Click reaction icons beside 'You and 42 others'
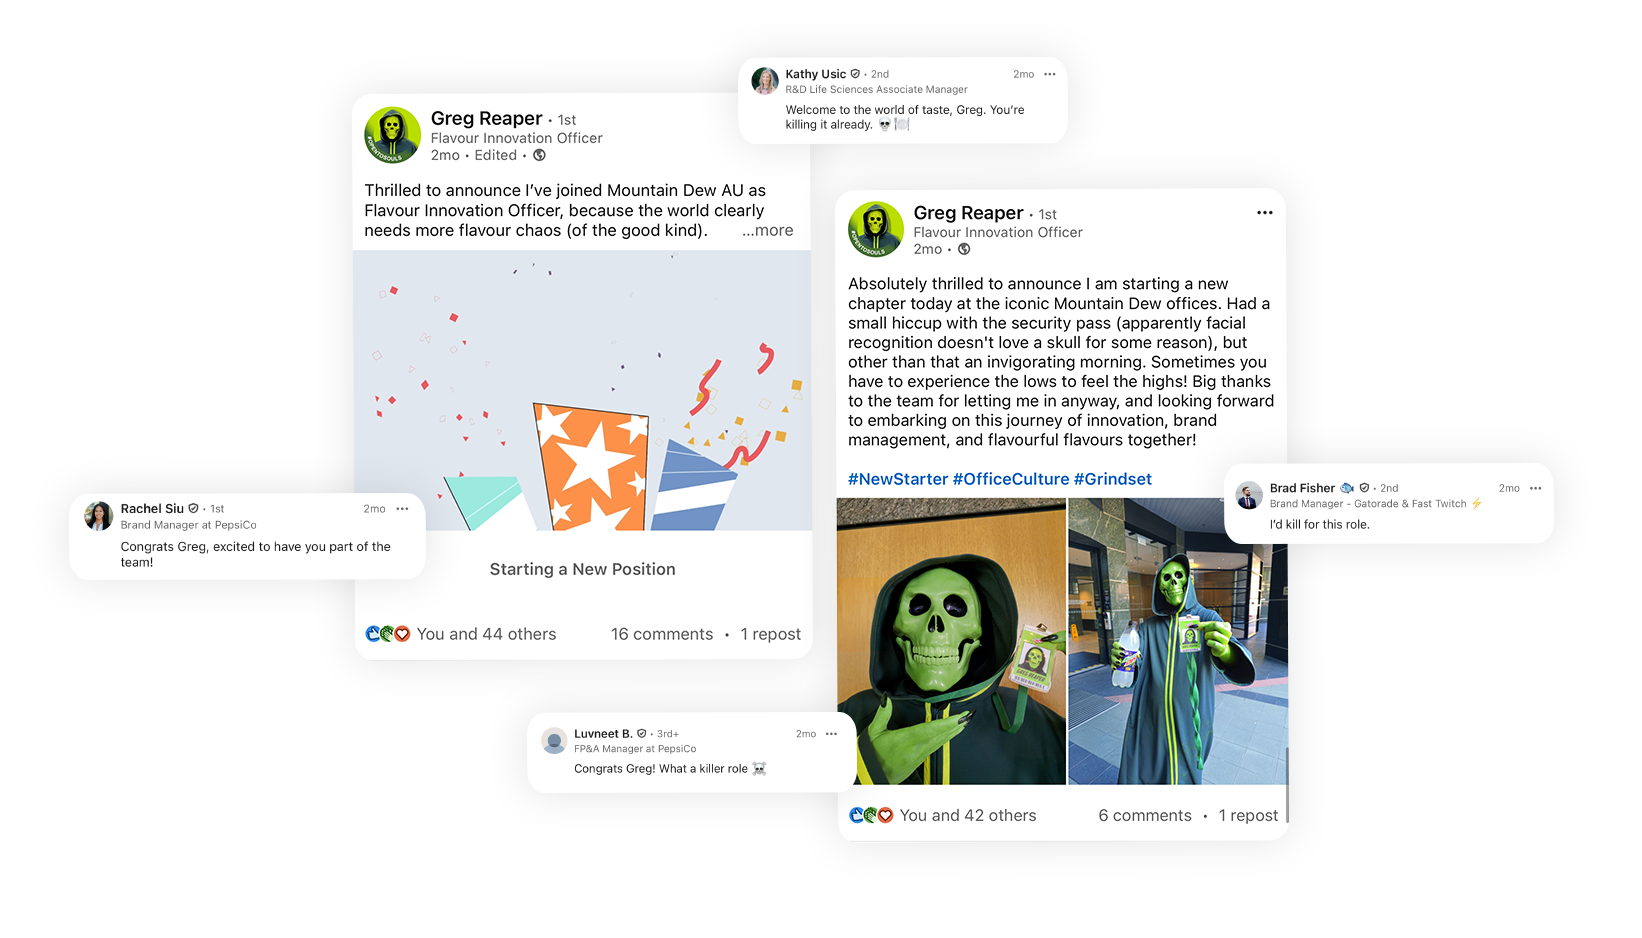The image size is (1642, 938). (871, 816)
